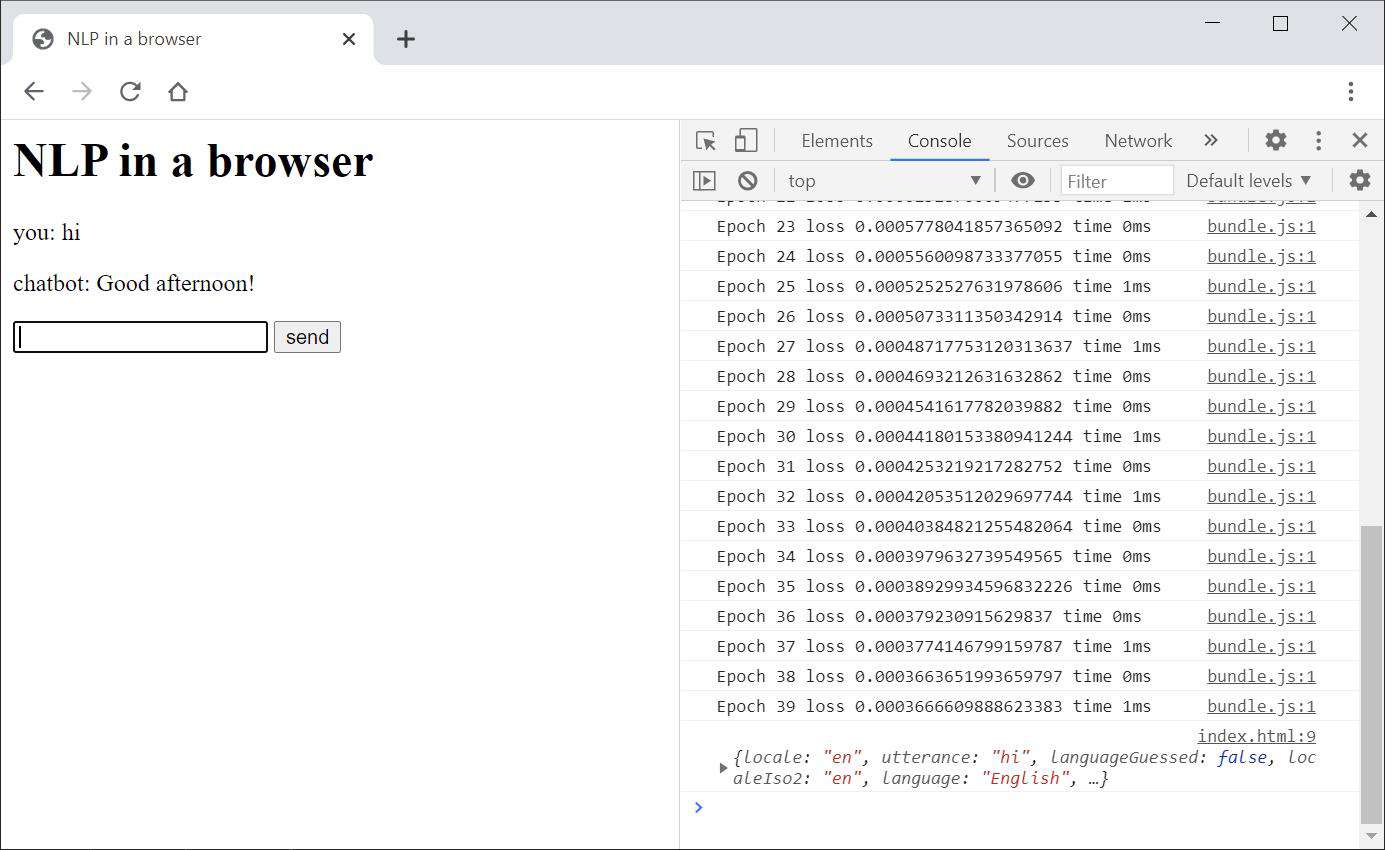This screenshot has height=850, width=1385.
Task: Open the index.html:9 source link
Action: (1256, 736)
